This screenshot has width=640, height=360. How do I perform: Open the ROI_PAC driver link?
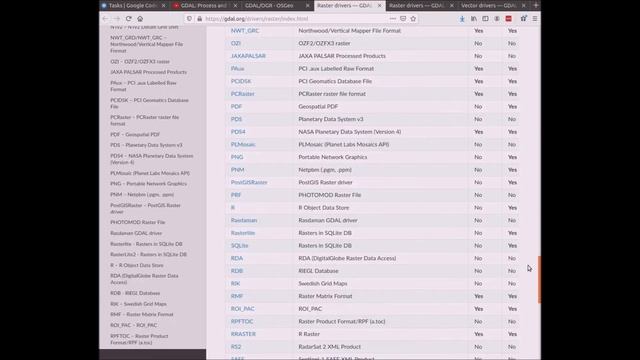click(x=242, y=309)
